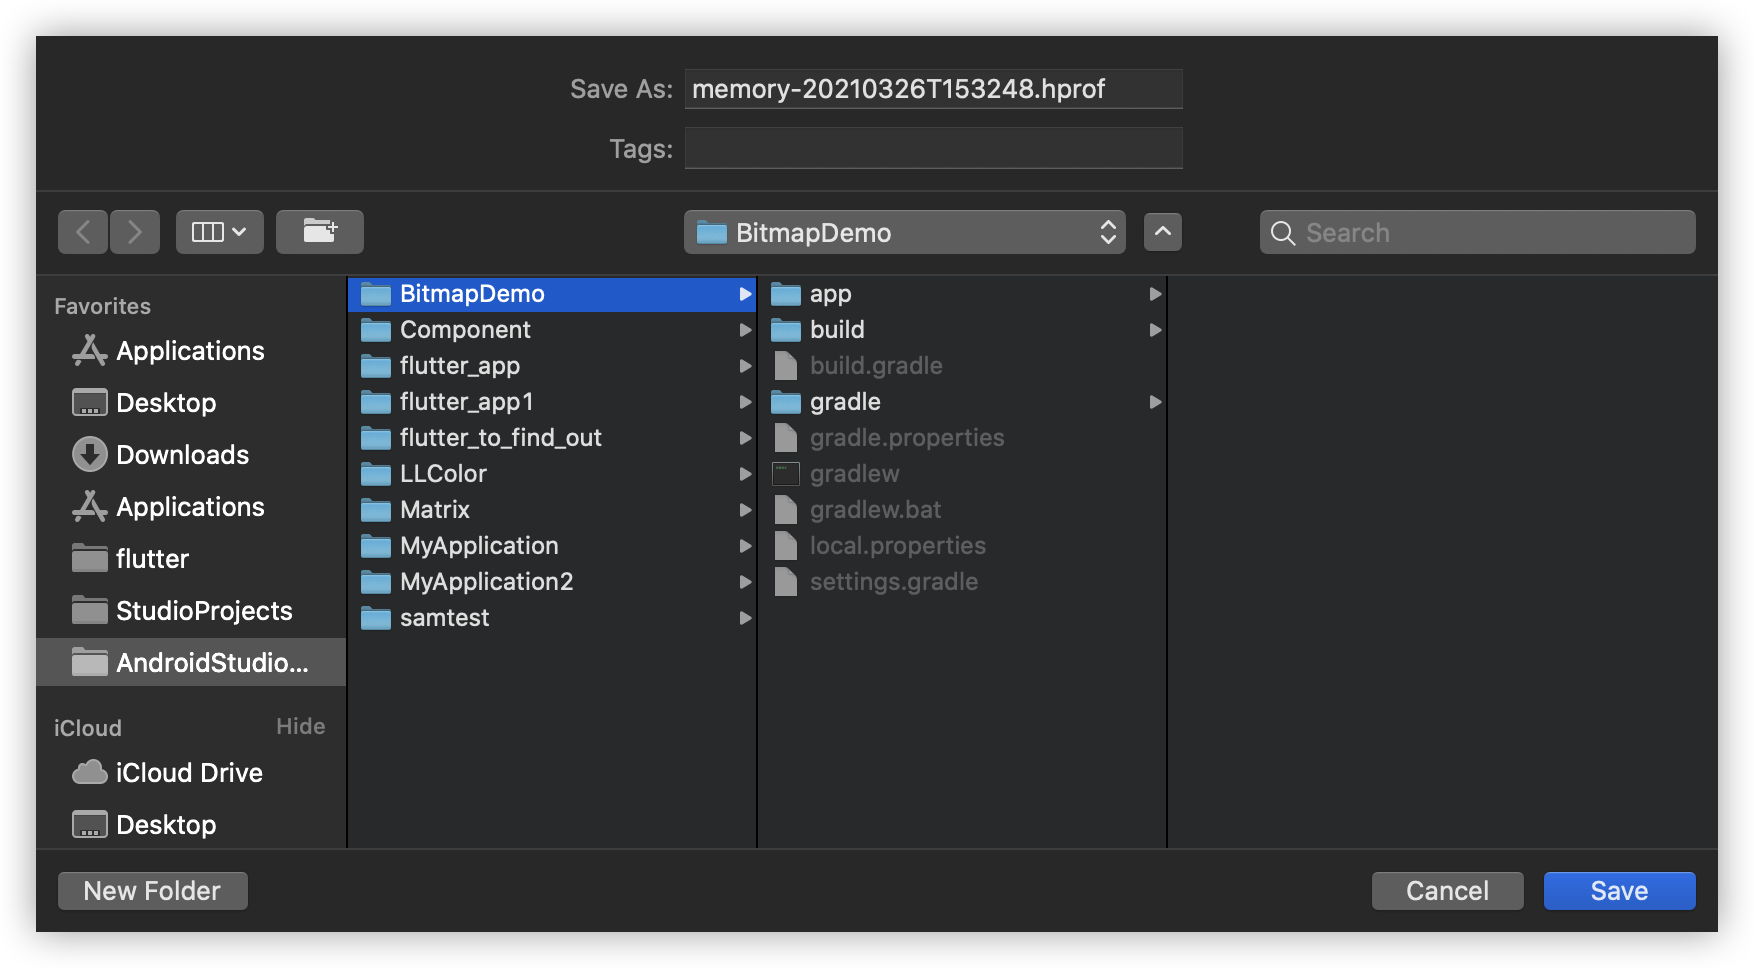Image resolution: width=1754 pixels, height=968 pixels.
Task: Select the MyApplication2 folder
Action: 486,582
